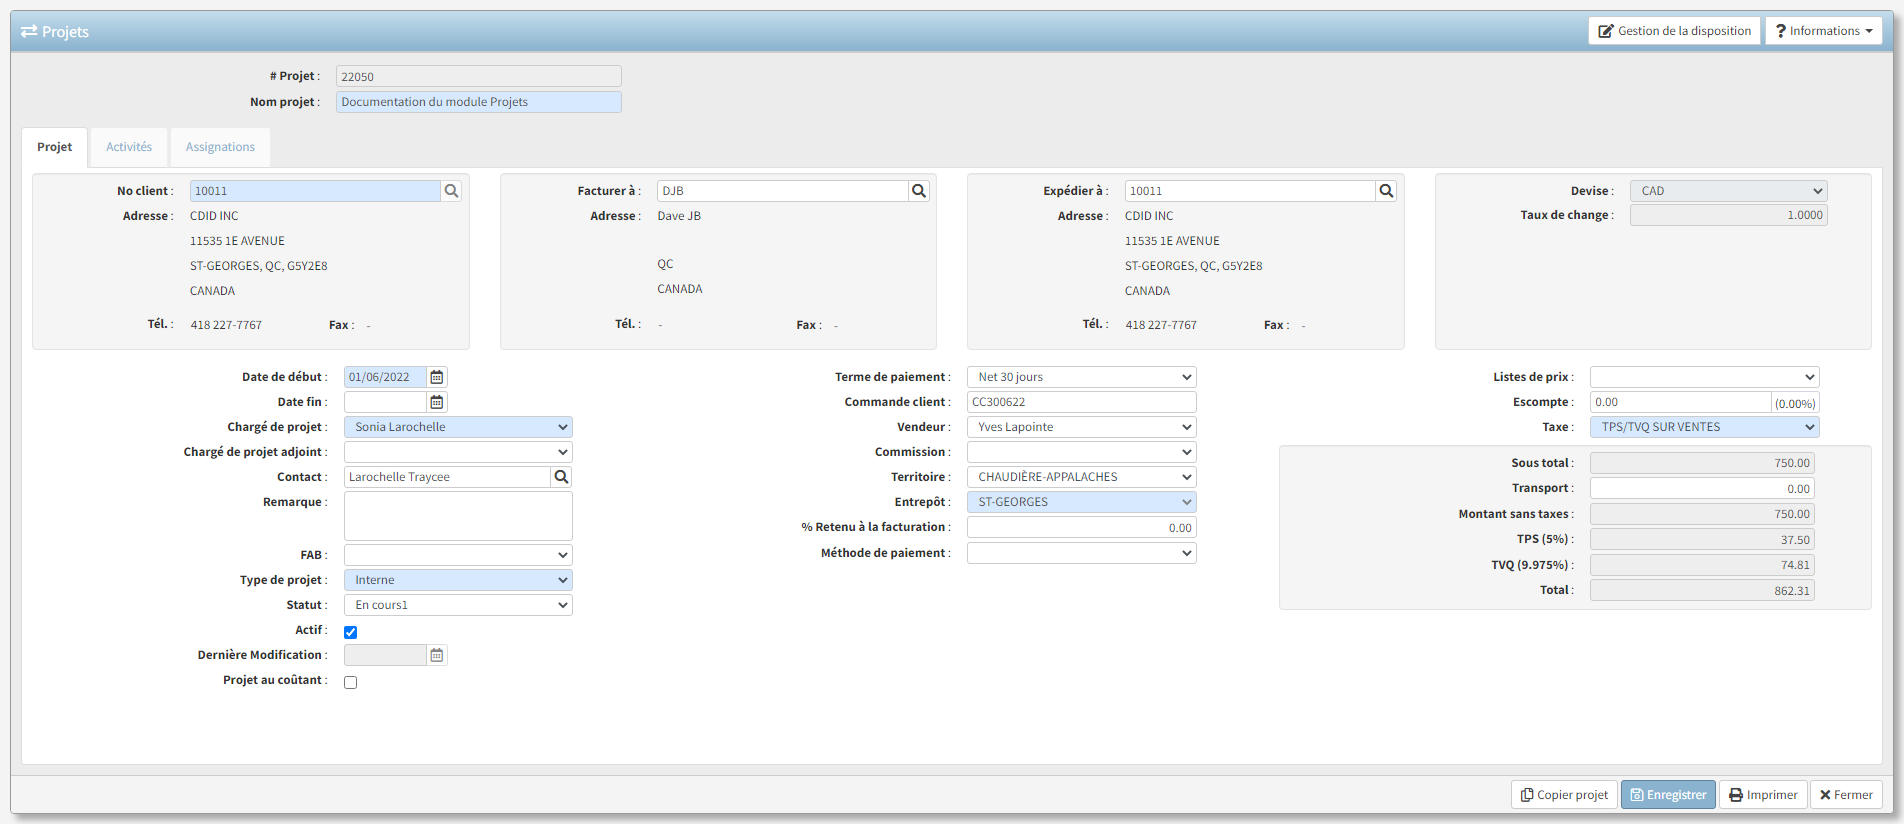Click the Sous total value field

pos(1702,463)
